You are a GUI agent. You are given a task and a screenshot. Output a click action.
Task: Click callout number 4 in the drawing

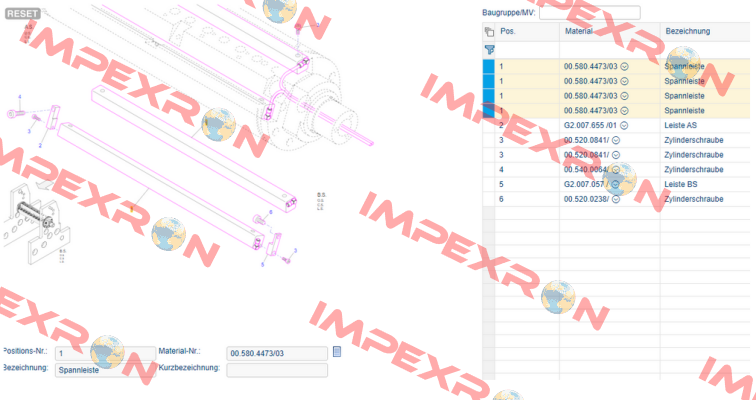pos(20,97)
